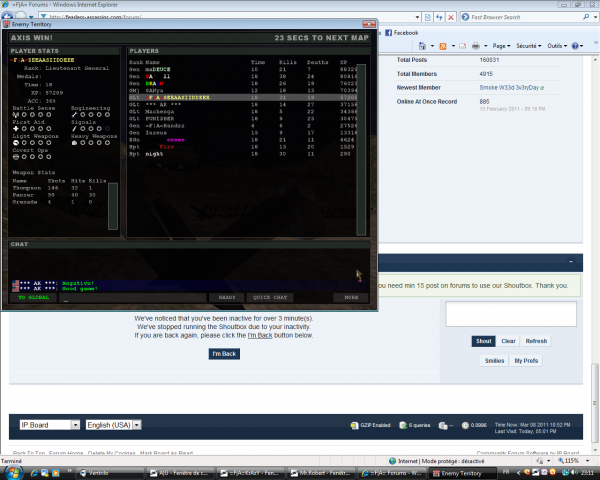The width and height of the screenshot is (600, 480).
Task: Toggle the TO GLOBAL chat target button
Action: click(34, 297)
